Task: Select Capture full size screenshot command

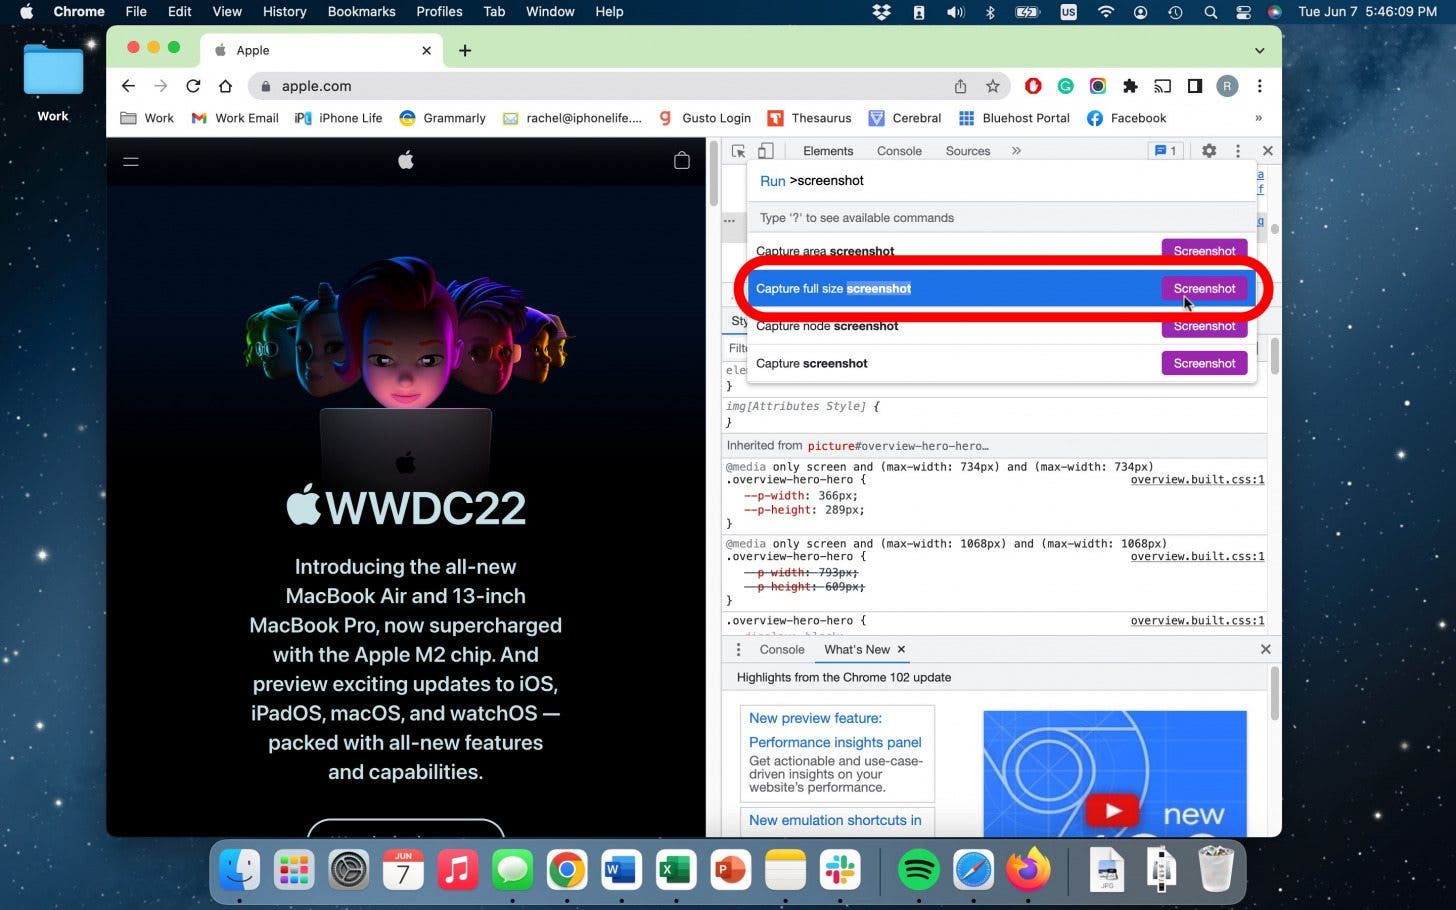Action: click(x=1001, y=289)
